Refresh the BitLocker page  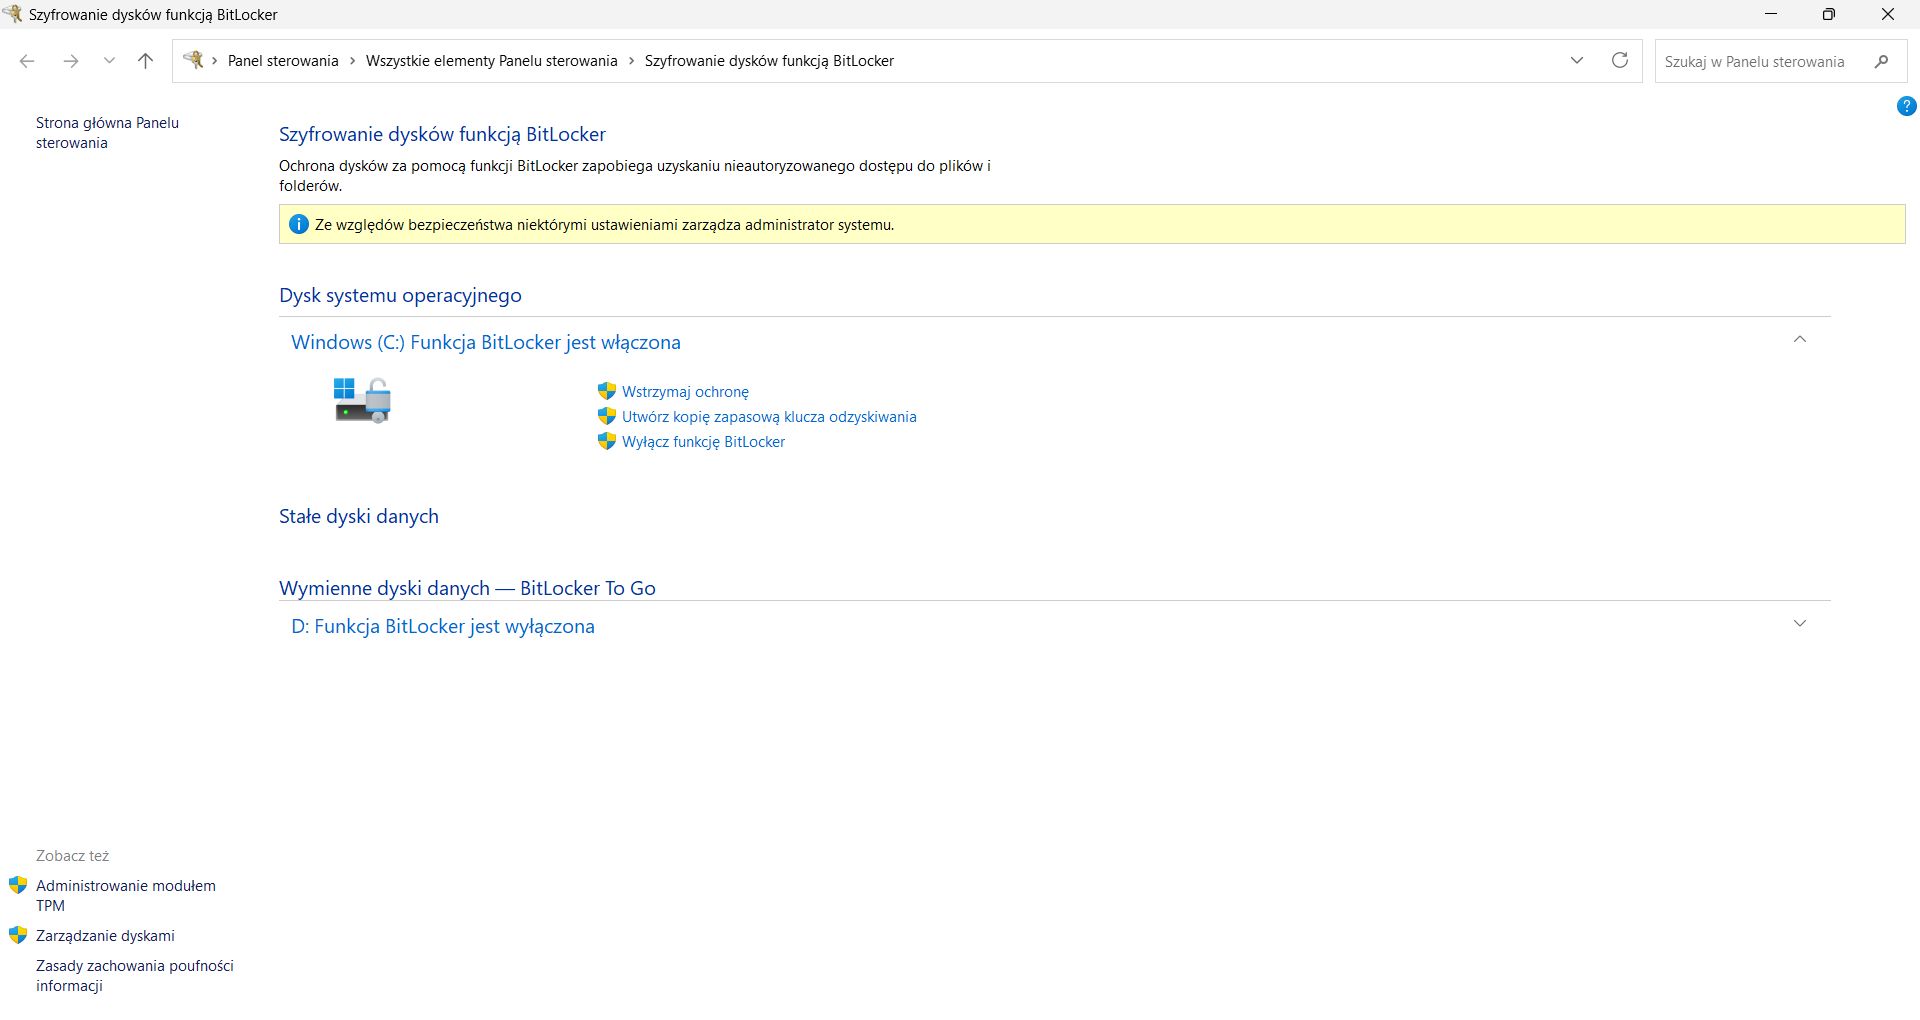tap(1620, 61)
